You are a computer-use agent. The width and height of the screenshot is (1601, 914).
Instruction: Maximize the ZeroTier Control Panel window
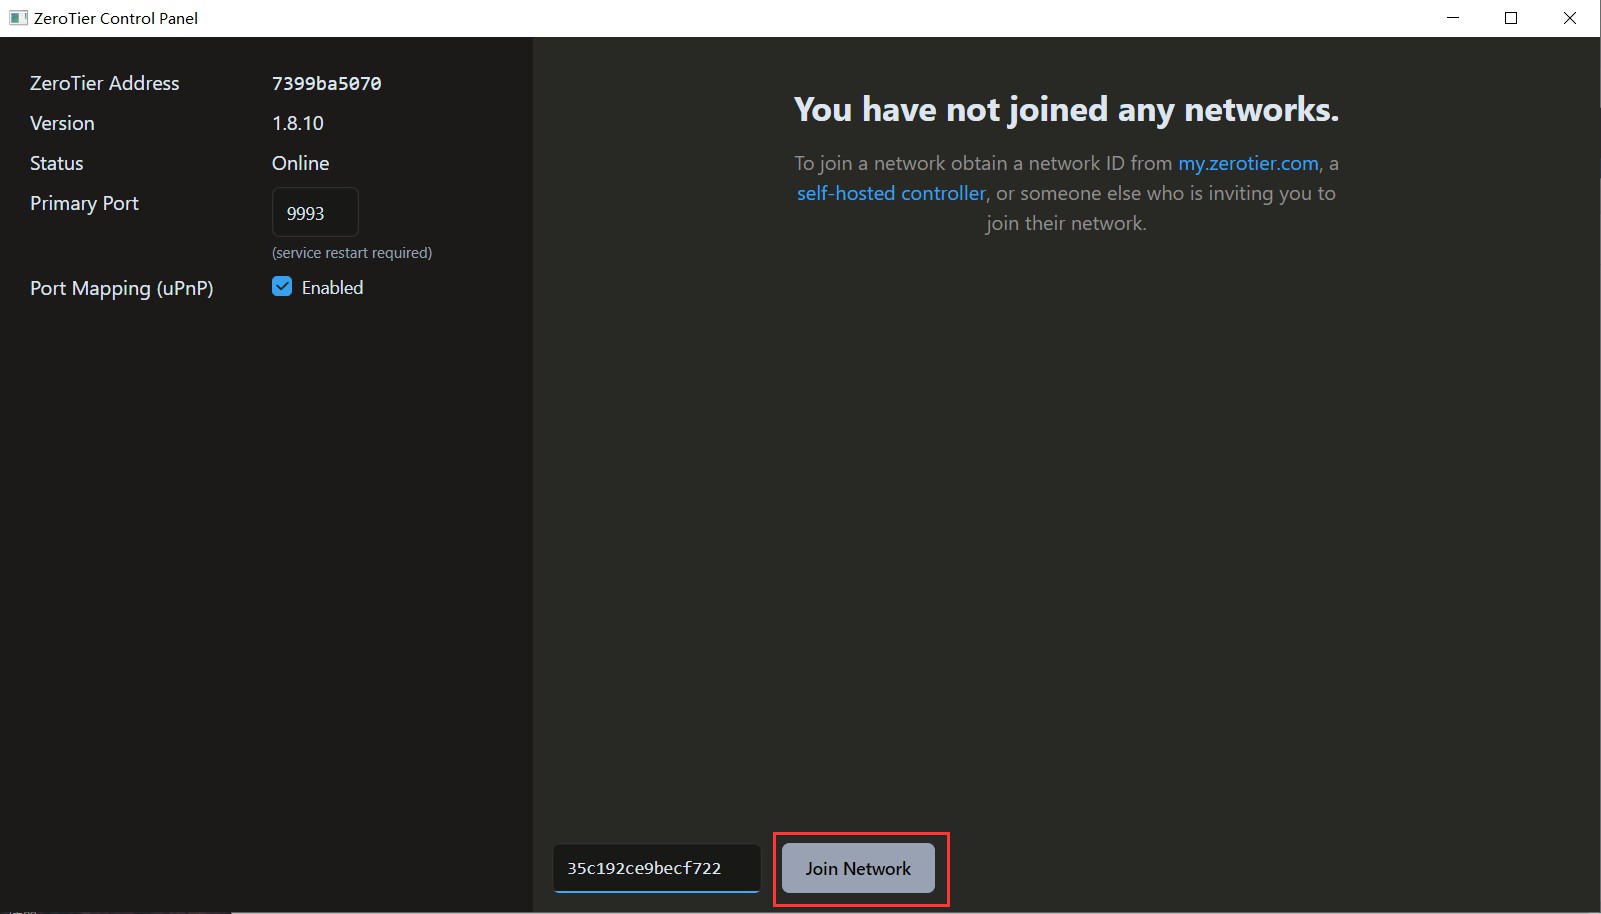(1511, 18)
